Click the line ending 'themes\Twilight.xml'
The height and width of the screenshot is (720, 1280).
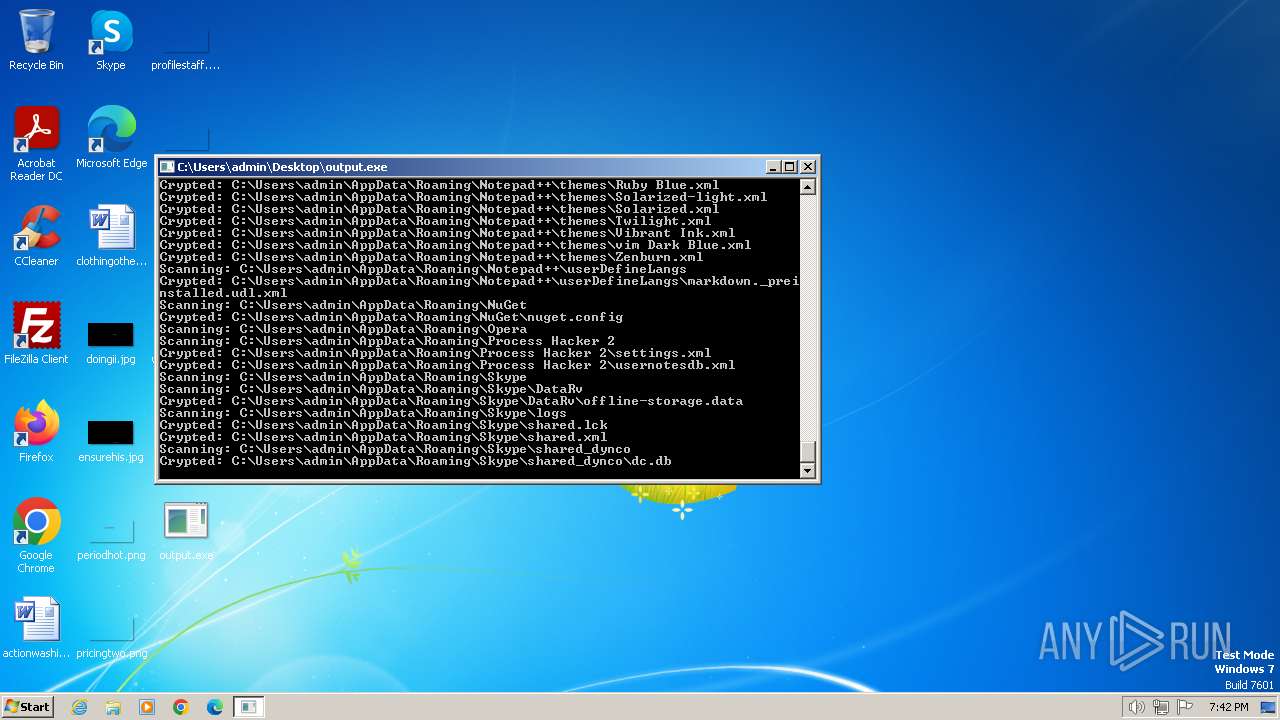435,221
